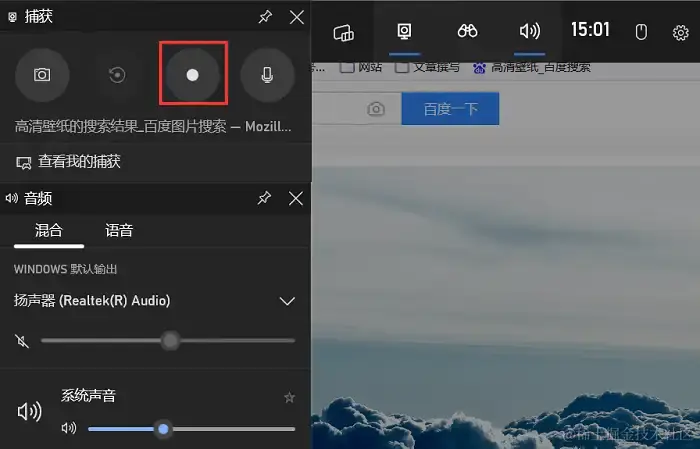This screenshot has height=449, width=700.
Task: Click the record last 30 seconds button
Action: click(x=117, y=75)
